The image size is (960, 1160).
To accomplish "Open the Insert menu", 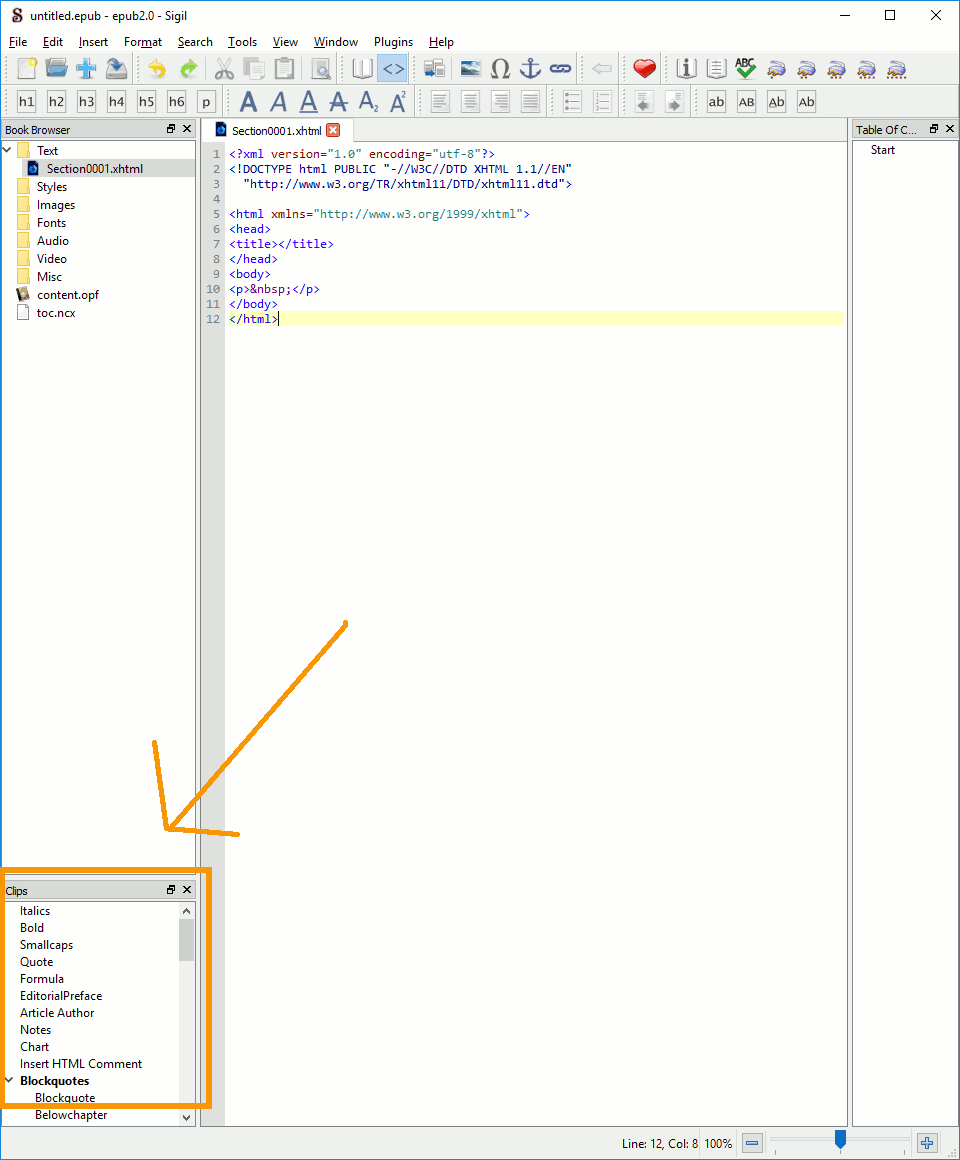I will click(93, 42).
